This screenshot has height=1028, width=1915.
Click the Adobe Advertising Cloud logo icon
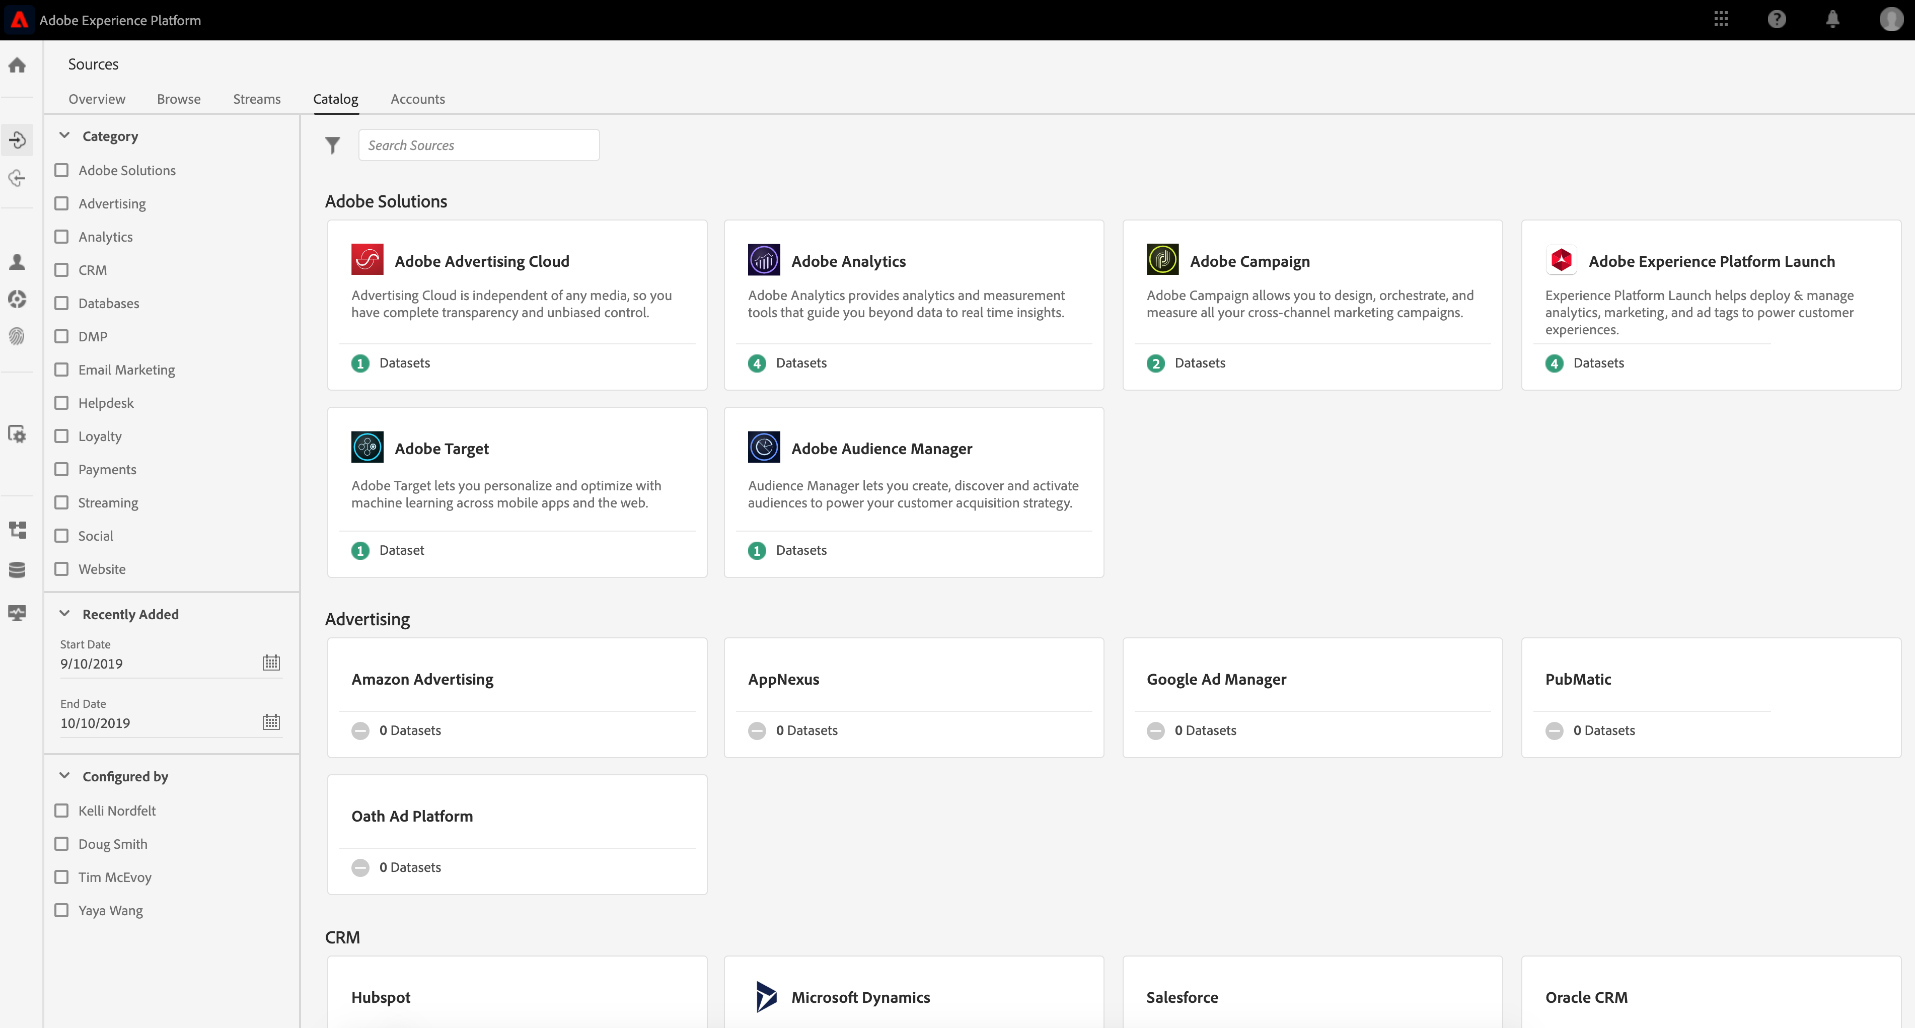[x=367, y=260]
